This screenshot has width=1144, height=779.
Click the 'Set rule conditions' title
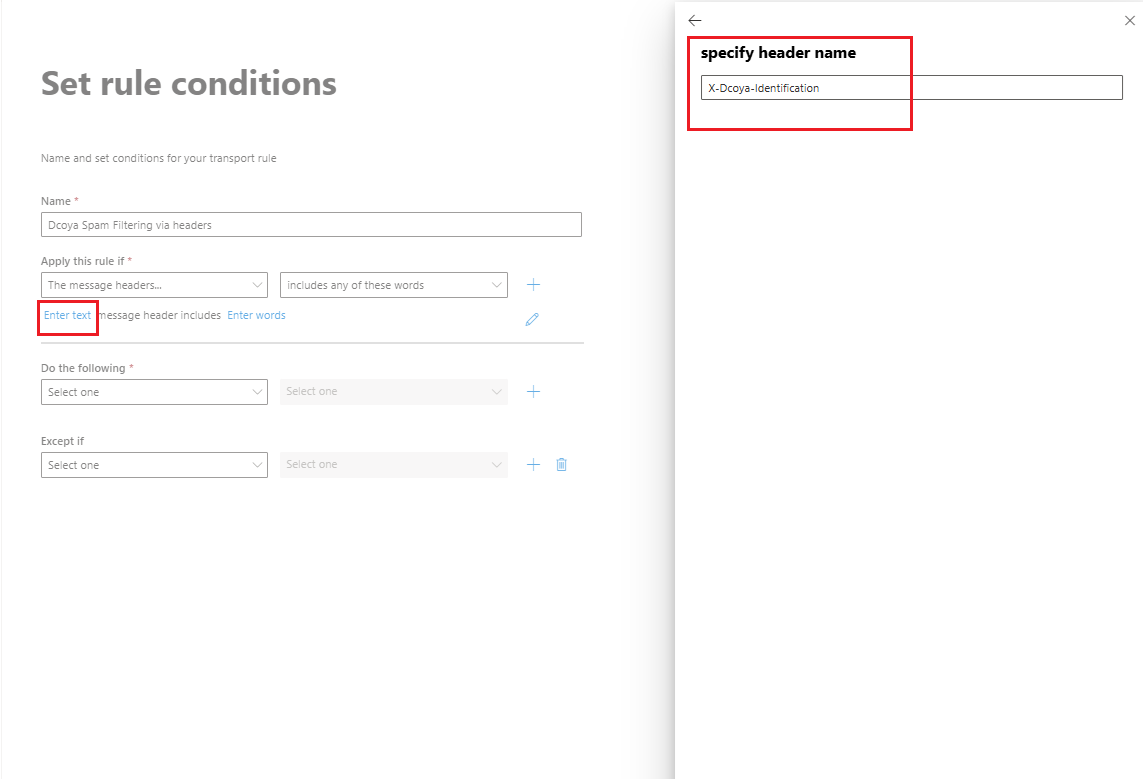(188, 83)
